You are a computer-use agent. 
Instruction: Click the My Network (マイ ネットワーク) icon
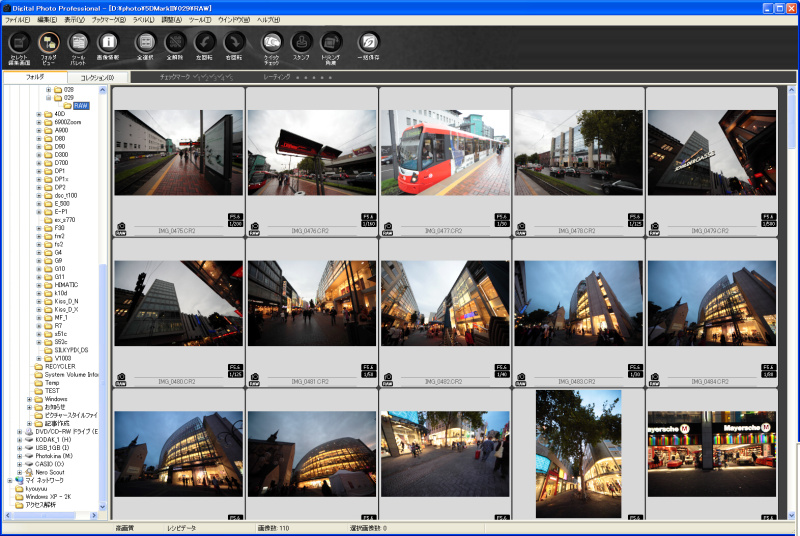19,481
